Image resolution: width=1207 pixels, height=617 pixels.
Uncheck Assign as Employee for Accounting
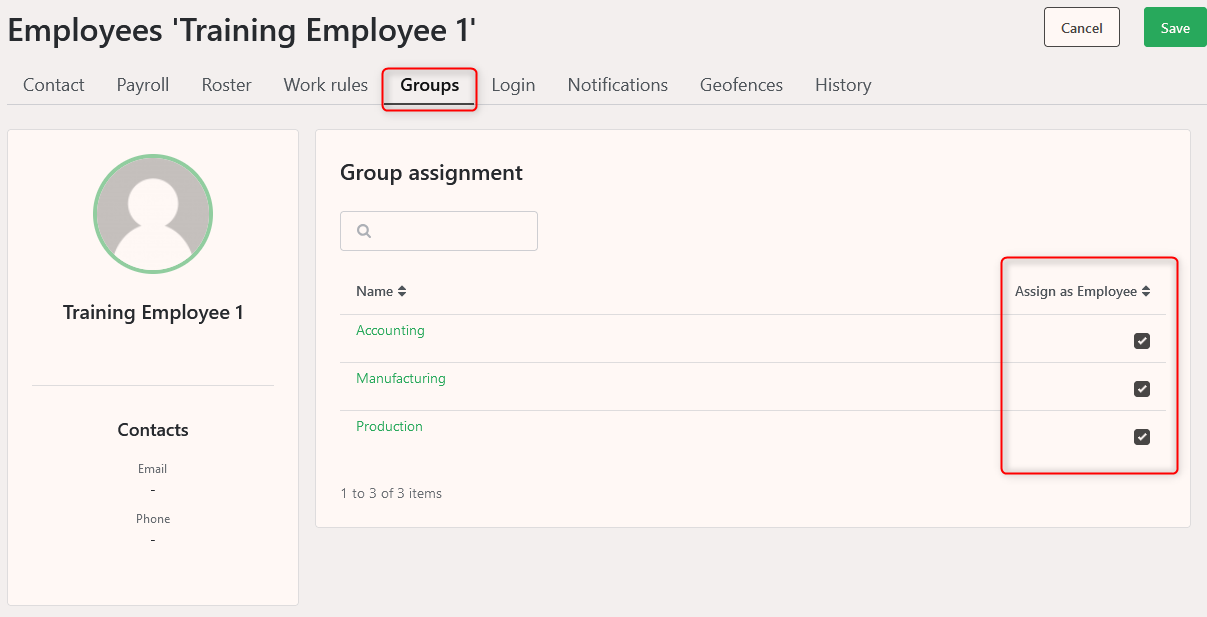(x=1142, y=341)
